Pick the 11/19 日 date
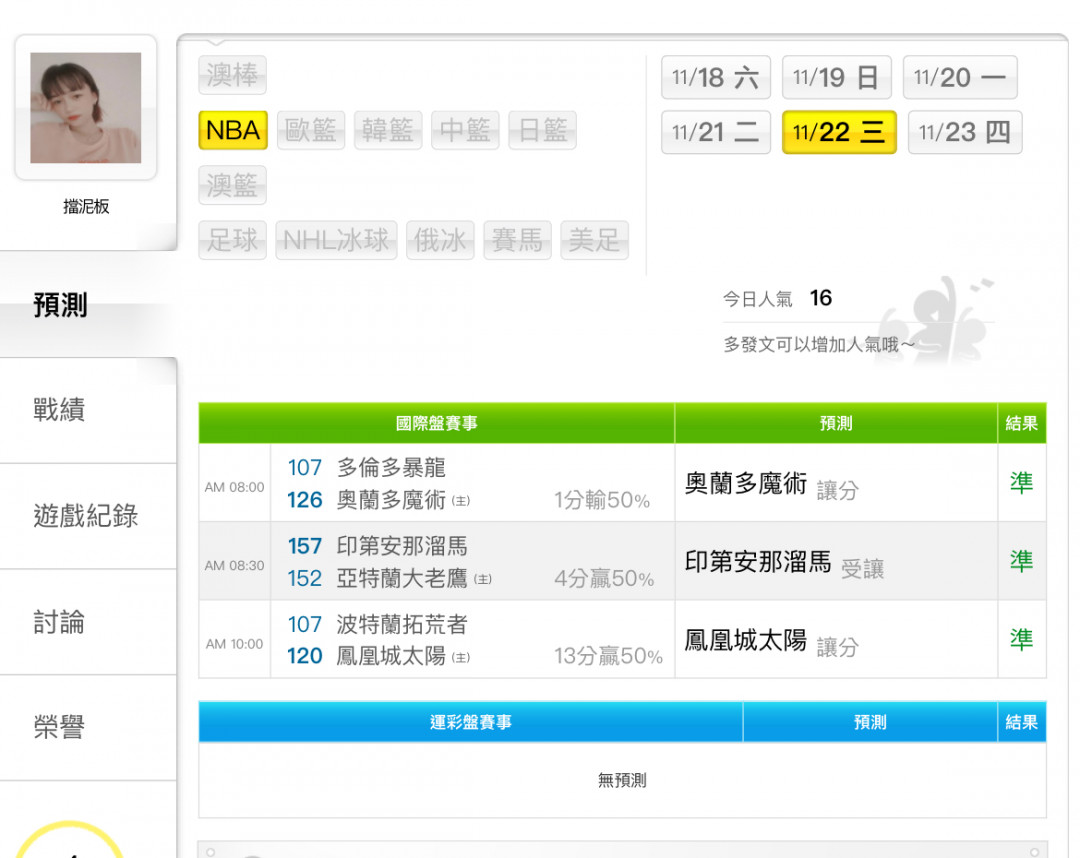Image resolution: width=1080 pixels, height=858 pixels. pos(837,77)
